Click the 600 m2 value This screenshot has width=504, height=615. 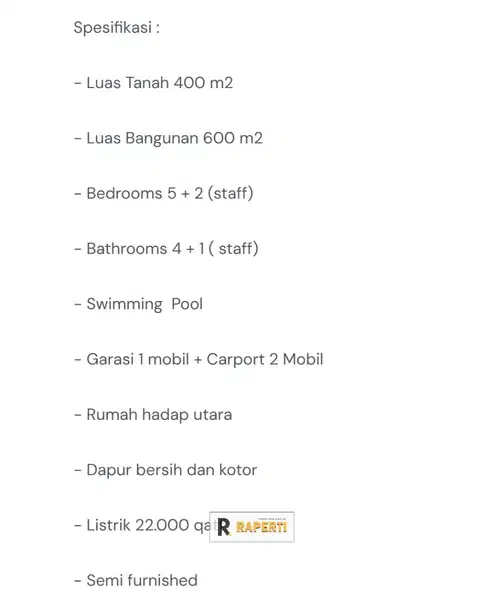233,138
